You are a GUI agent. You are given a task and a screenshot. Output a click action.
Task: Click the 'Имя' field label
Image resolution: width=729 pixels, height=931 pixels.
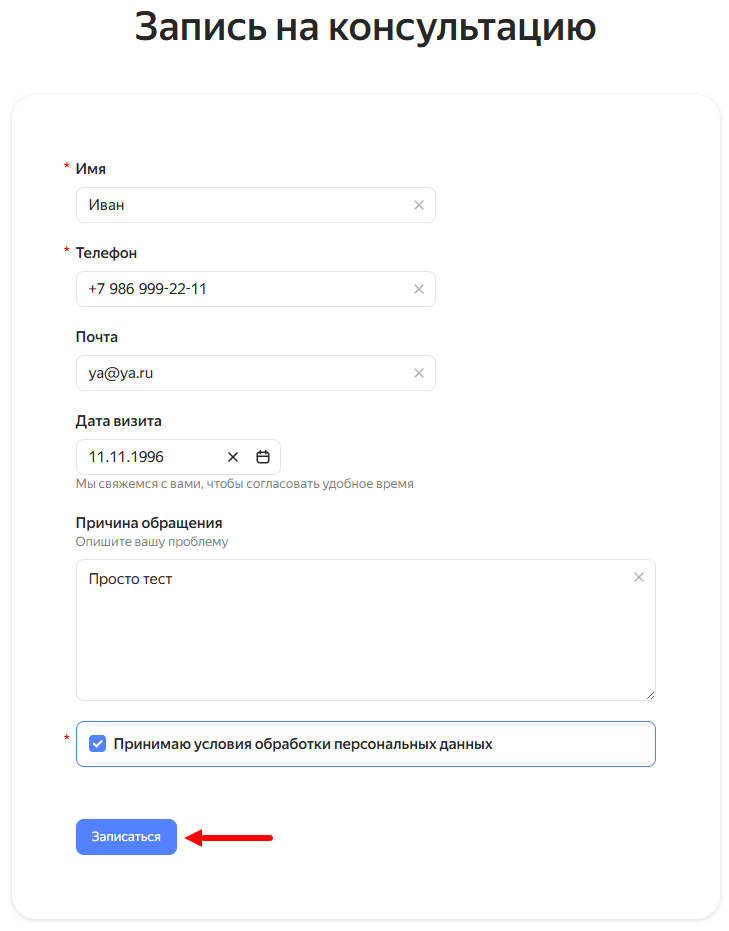91,169
